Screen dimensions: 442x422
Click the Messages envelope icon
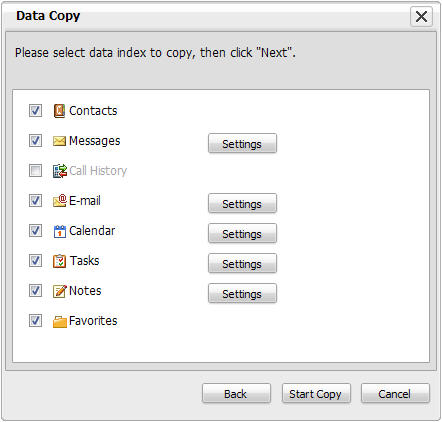[59, 141]
